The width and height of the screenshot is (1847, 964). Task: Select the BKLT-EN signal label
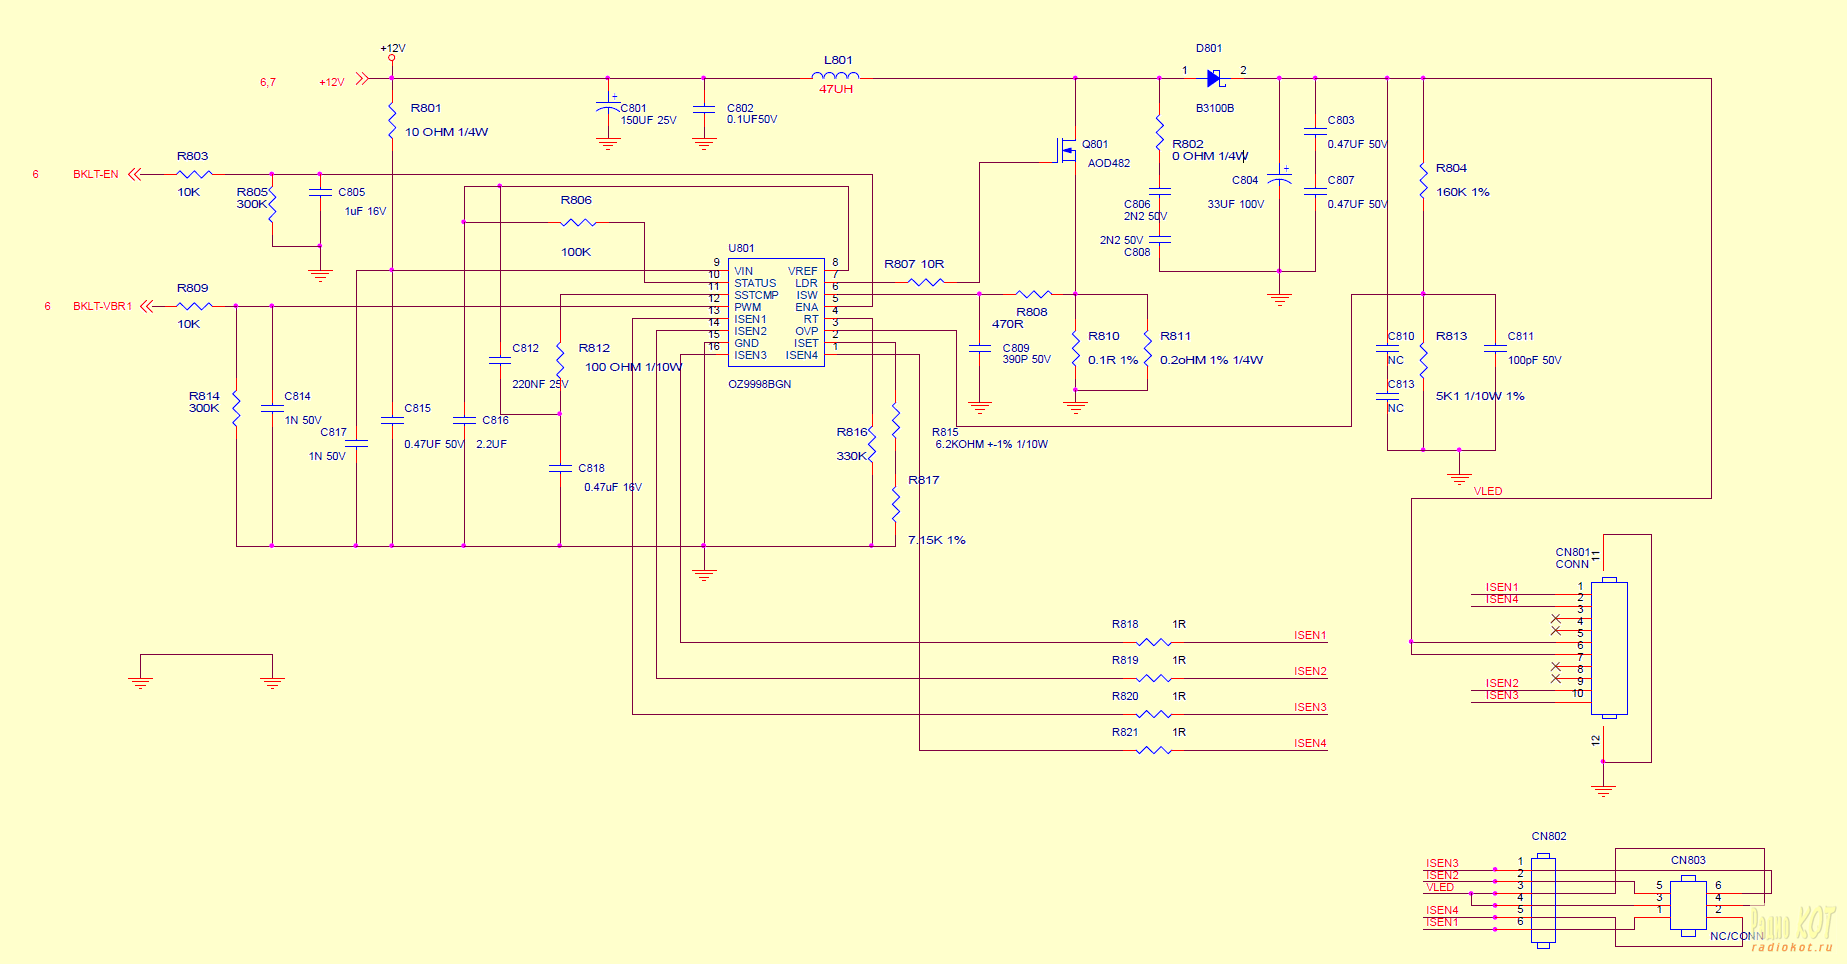click(95, 174)
